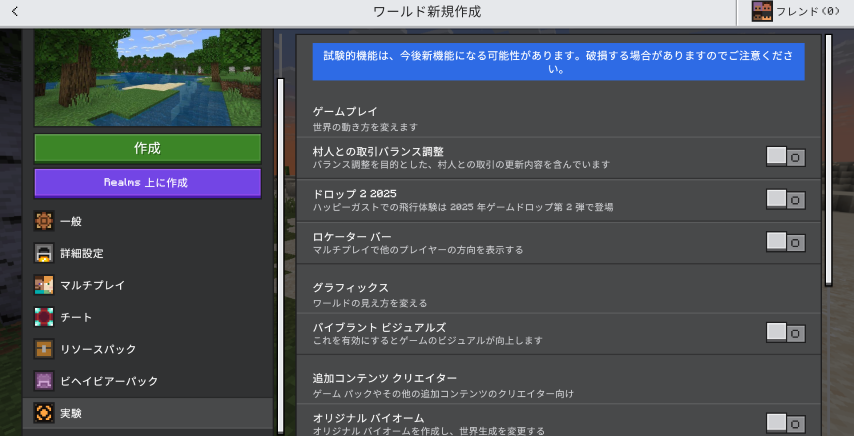Screen dimensions: 854x436
Task: Click オリジナル バイオームを作成し description text
Action: [x=429, y=431]
